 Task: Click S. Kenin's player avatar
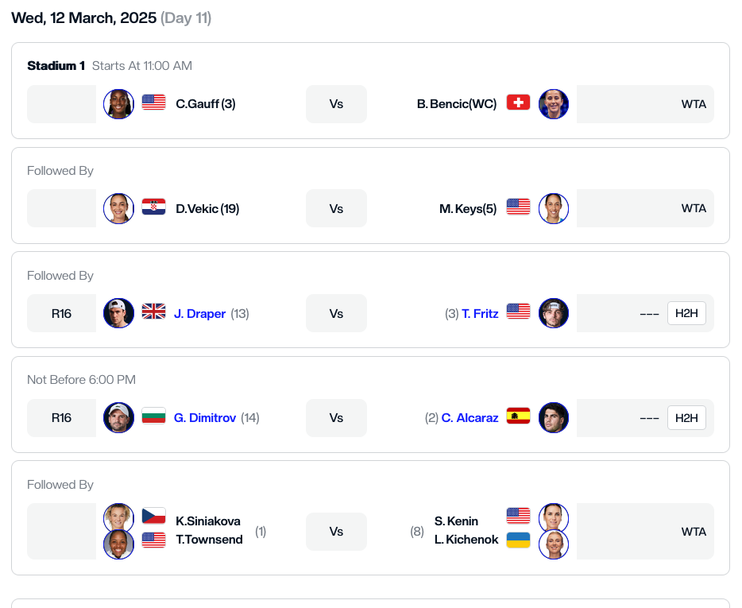coord(554,517)
